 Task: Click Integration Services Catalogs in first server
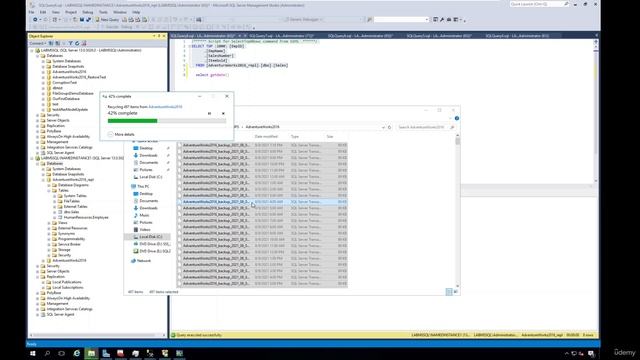coord(69,147)
